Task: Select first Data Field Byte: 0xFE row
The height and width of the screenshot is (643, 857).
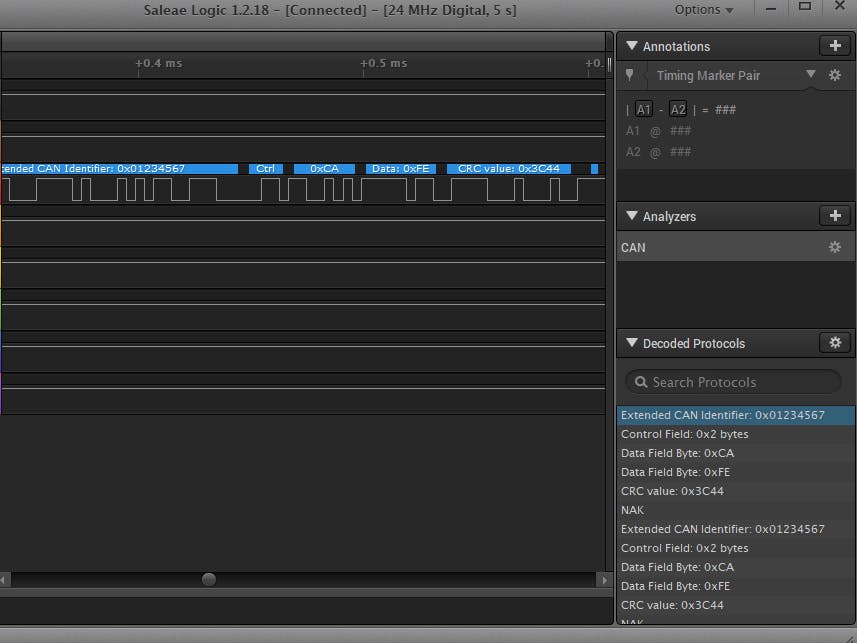Action: point(736,472)
